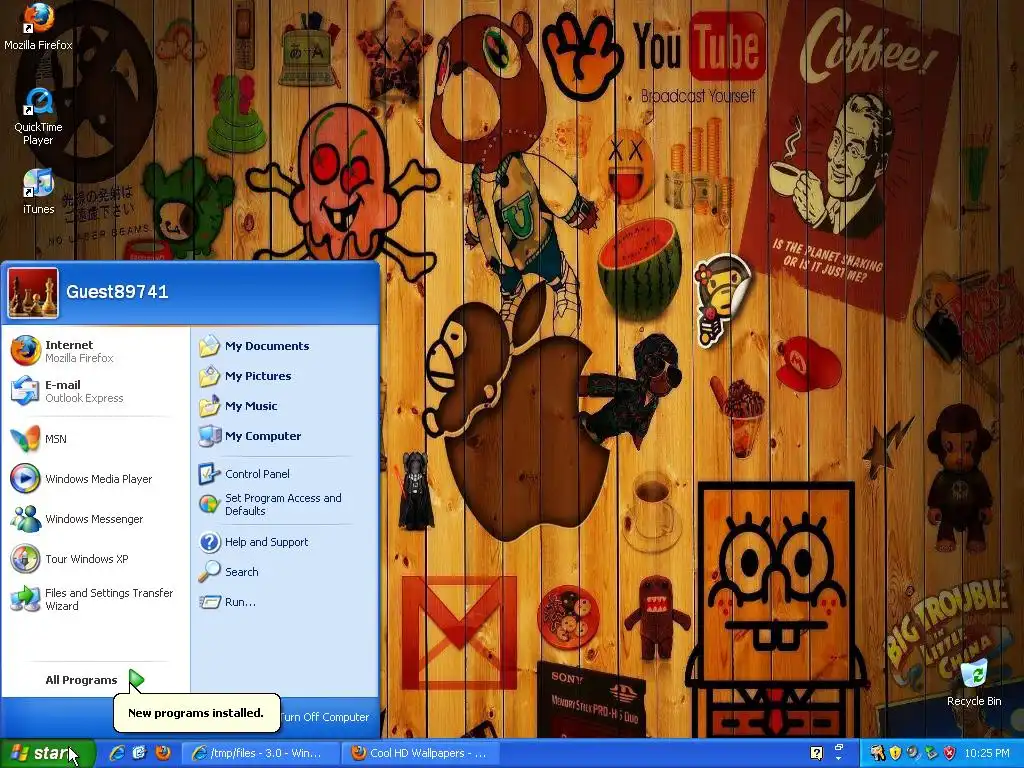Click the New programs installed balloon
The width and height of the screenshot is (1024, 768).
tap(197, 712)
